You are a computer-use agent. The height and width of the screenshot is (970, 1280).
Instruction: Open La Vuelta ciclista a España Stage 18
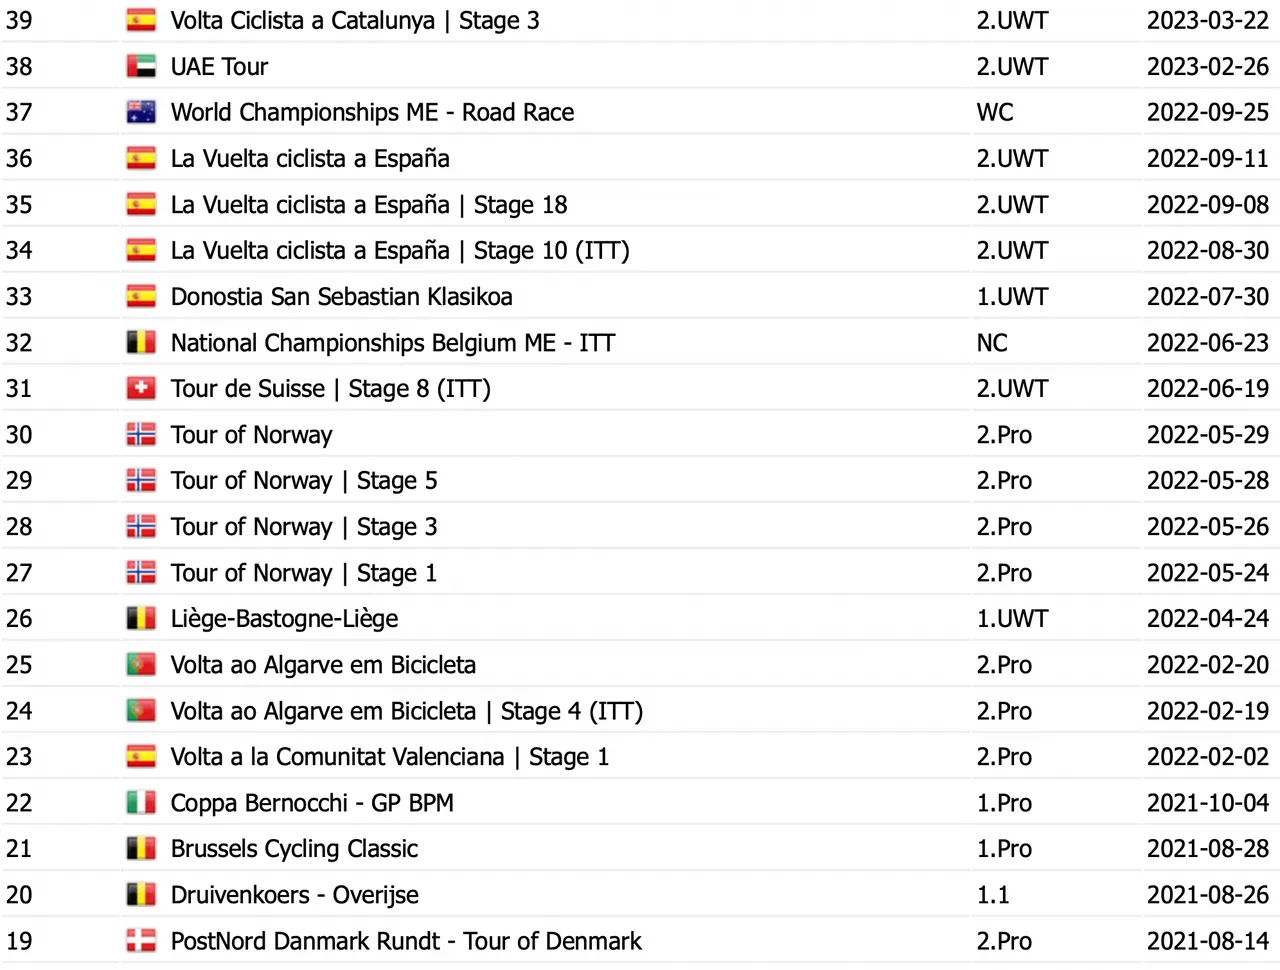(x=369, y=205)
